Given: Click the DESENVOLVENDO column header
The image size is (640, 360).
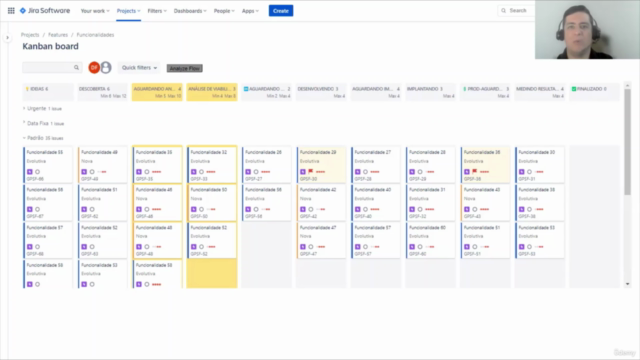Looking at the screenshot, I should click(x=321, y=92).
